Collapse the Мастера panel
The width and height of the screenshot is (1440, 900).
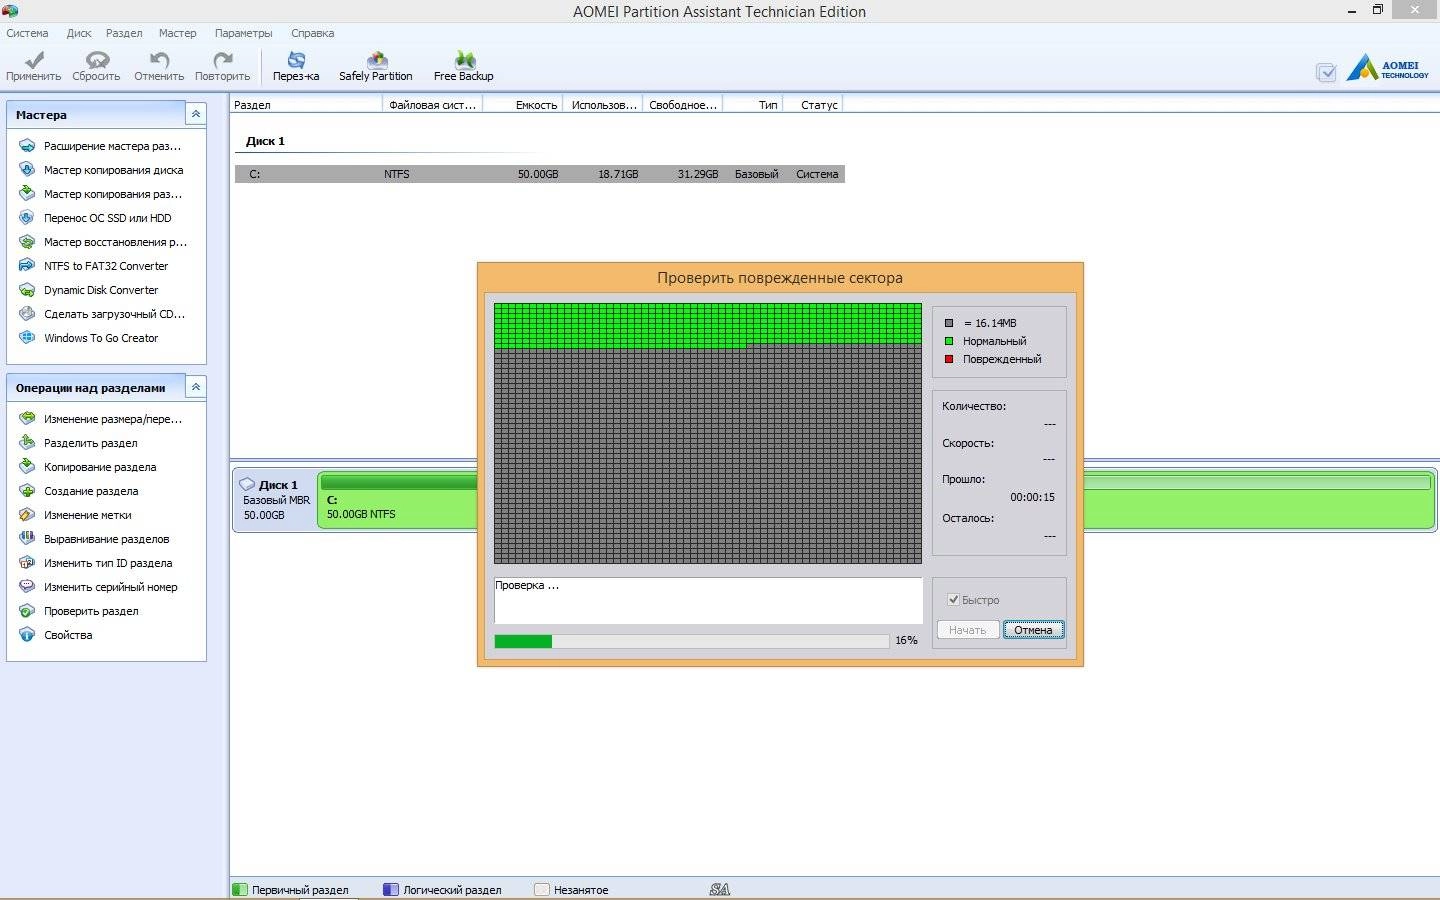(196, 114)
